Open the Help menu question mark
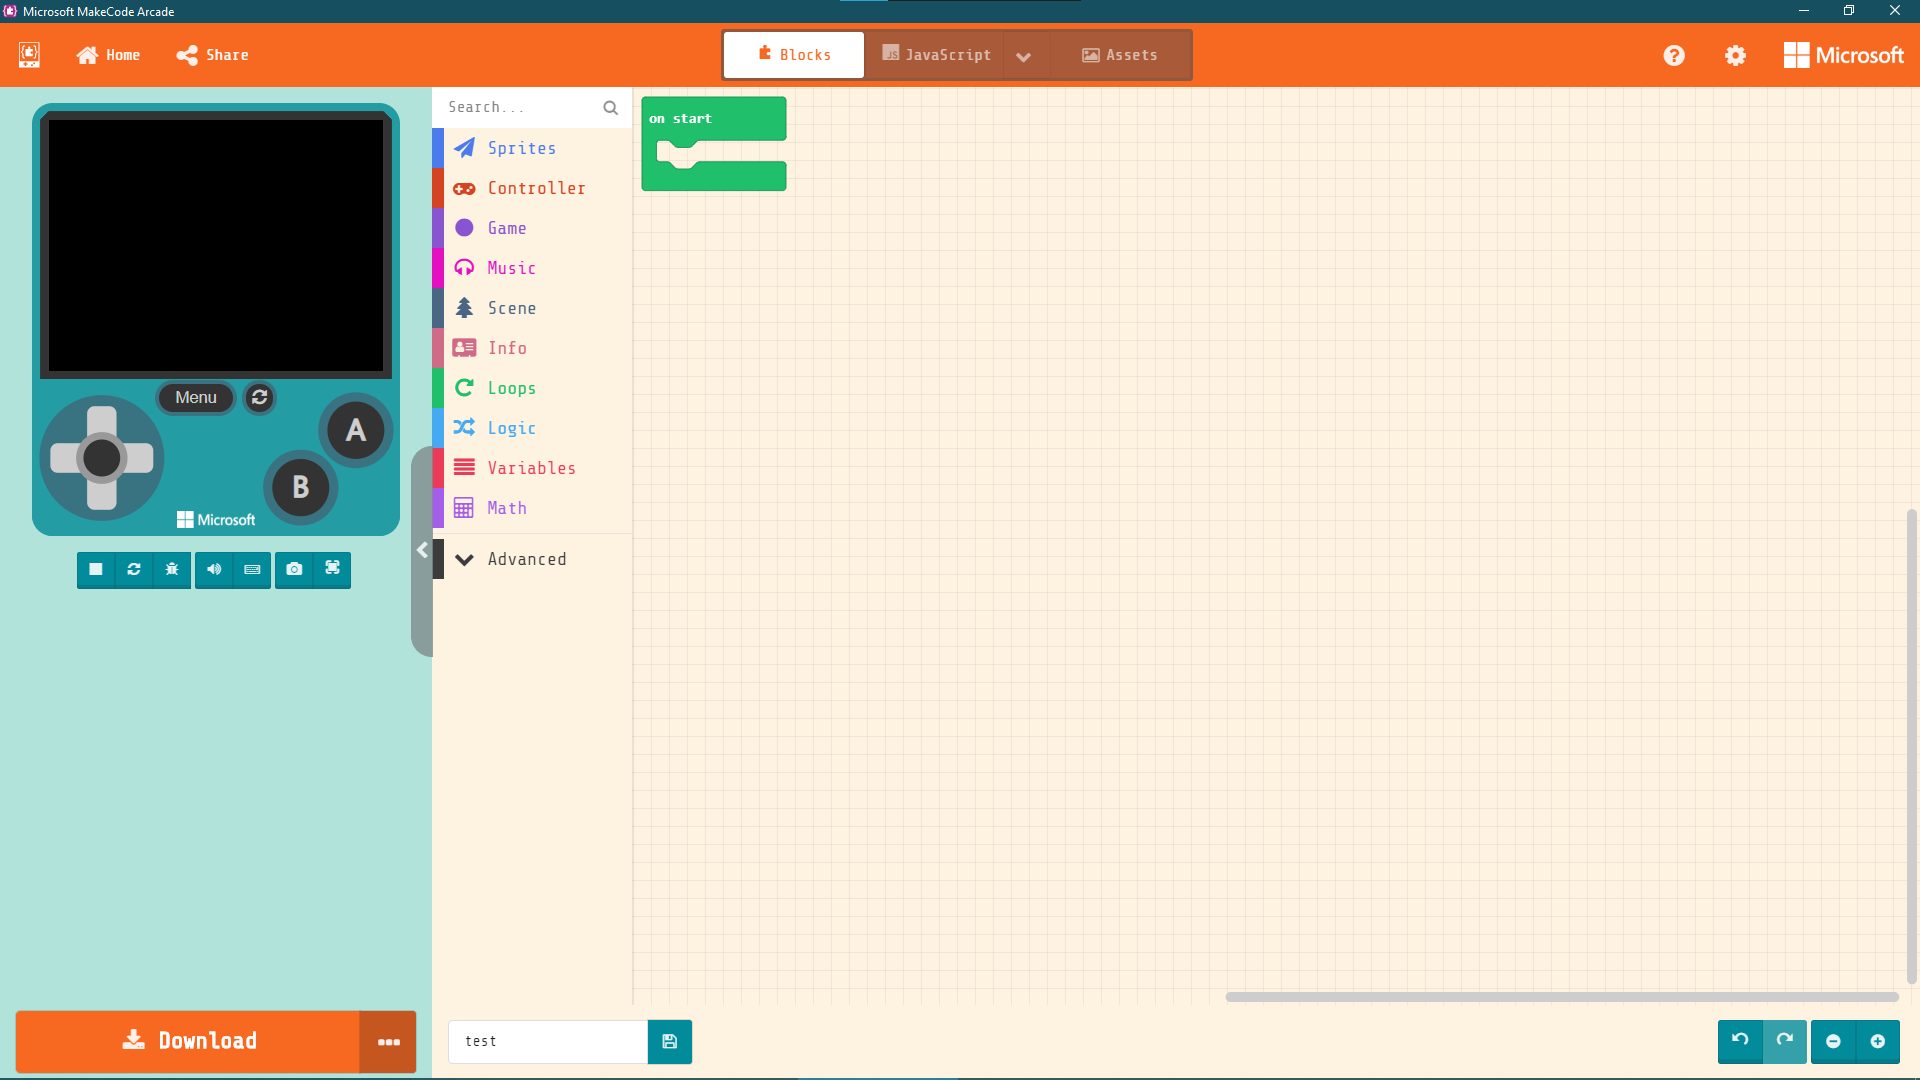The width and height of the screenshot is (1920, 1080). [1674, 56]
